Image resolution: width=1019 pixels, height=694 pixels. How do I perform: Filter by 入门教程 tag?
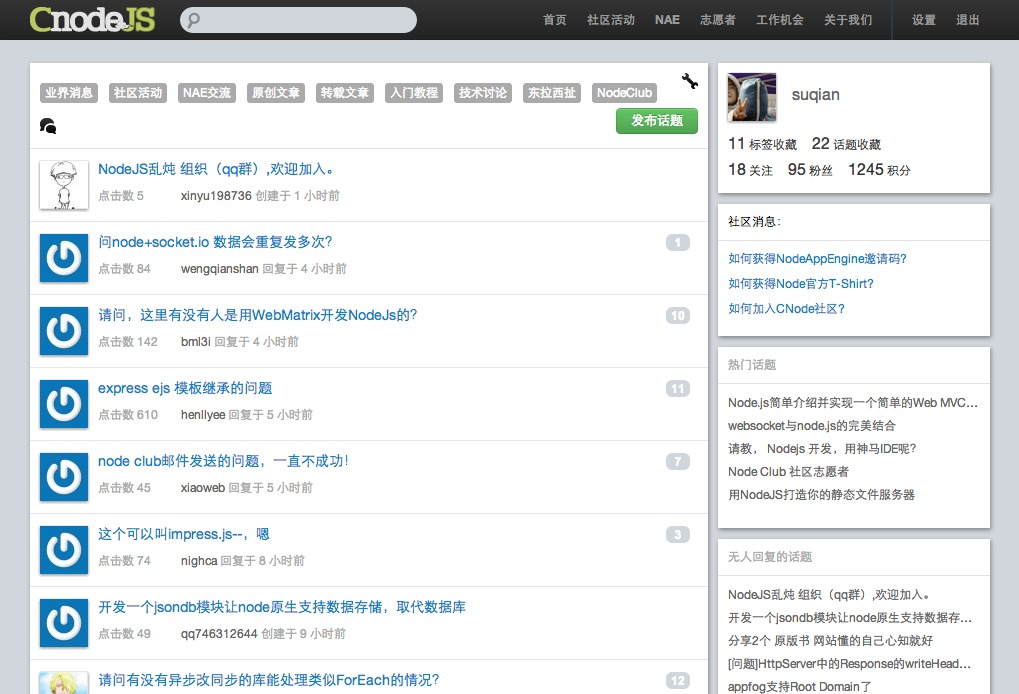click(414, 93)
